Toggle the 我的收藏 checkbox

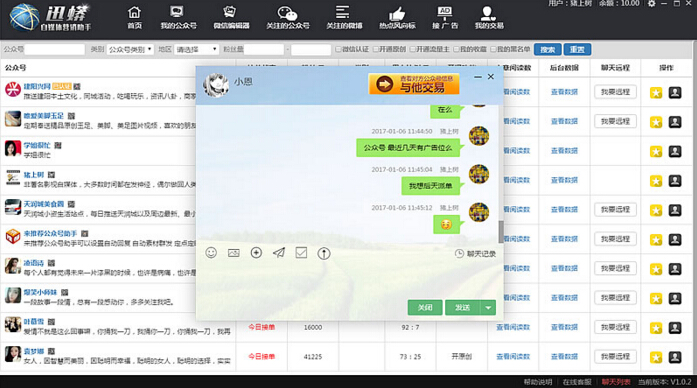tap(457, 49)
